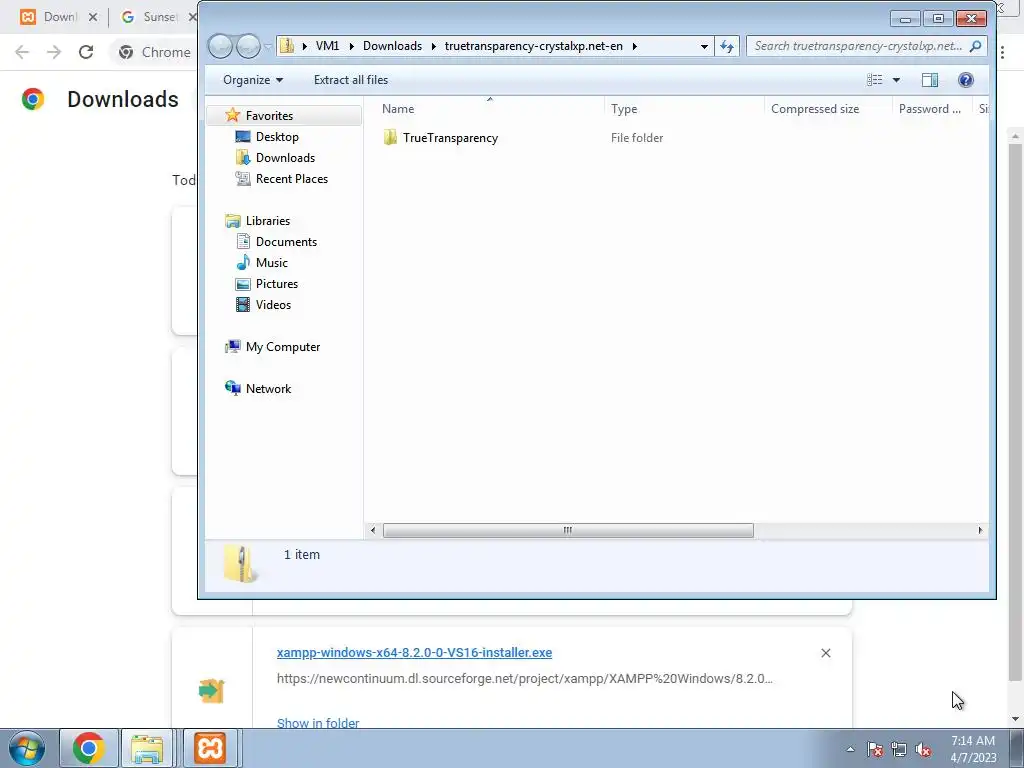Click the Chrome taskbar icon
The height and width of the screenshot is (768, 1024).
(x=89, y=748)
